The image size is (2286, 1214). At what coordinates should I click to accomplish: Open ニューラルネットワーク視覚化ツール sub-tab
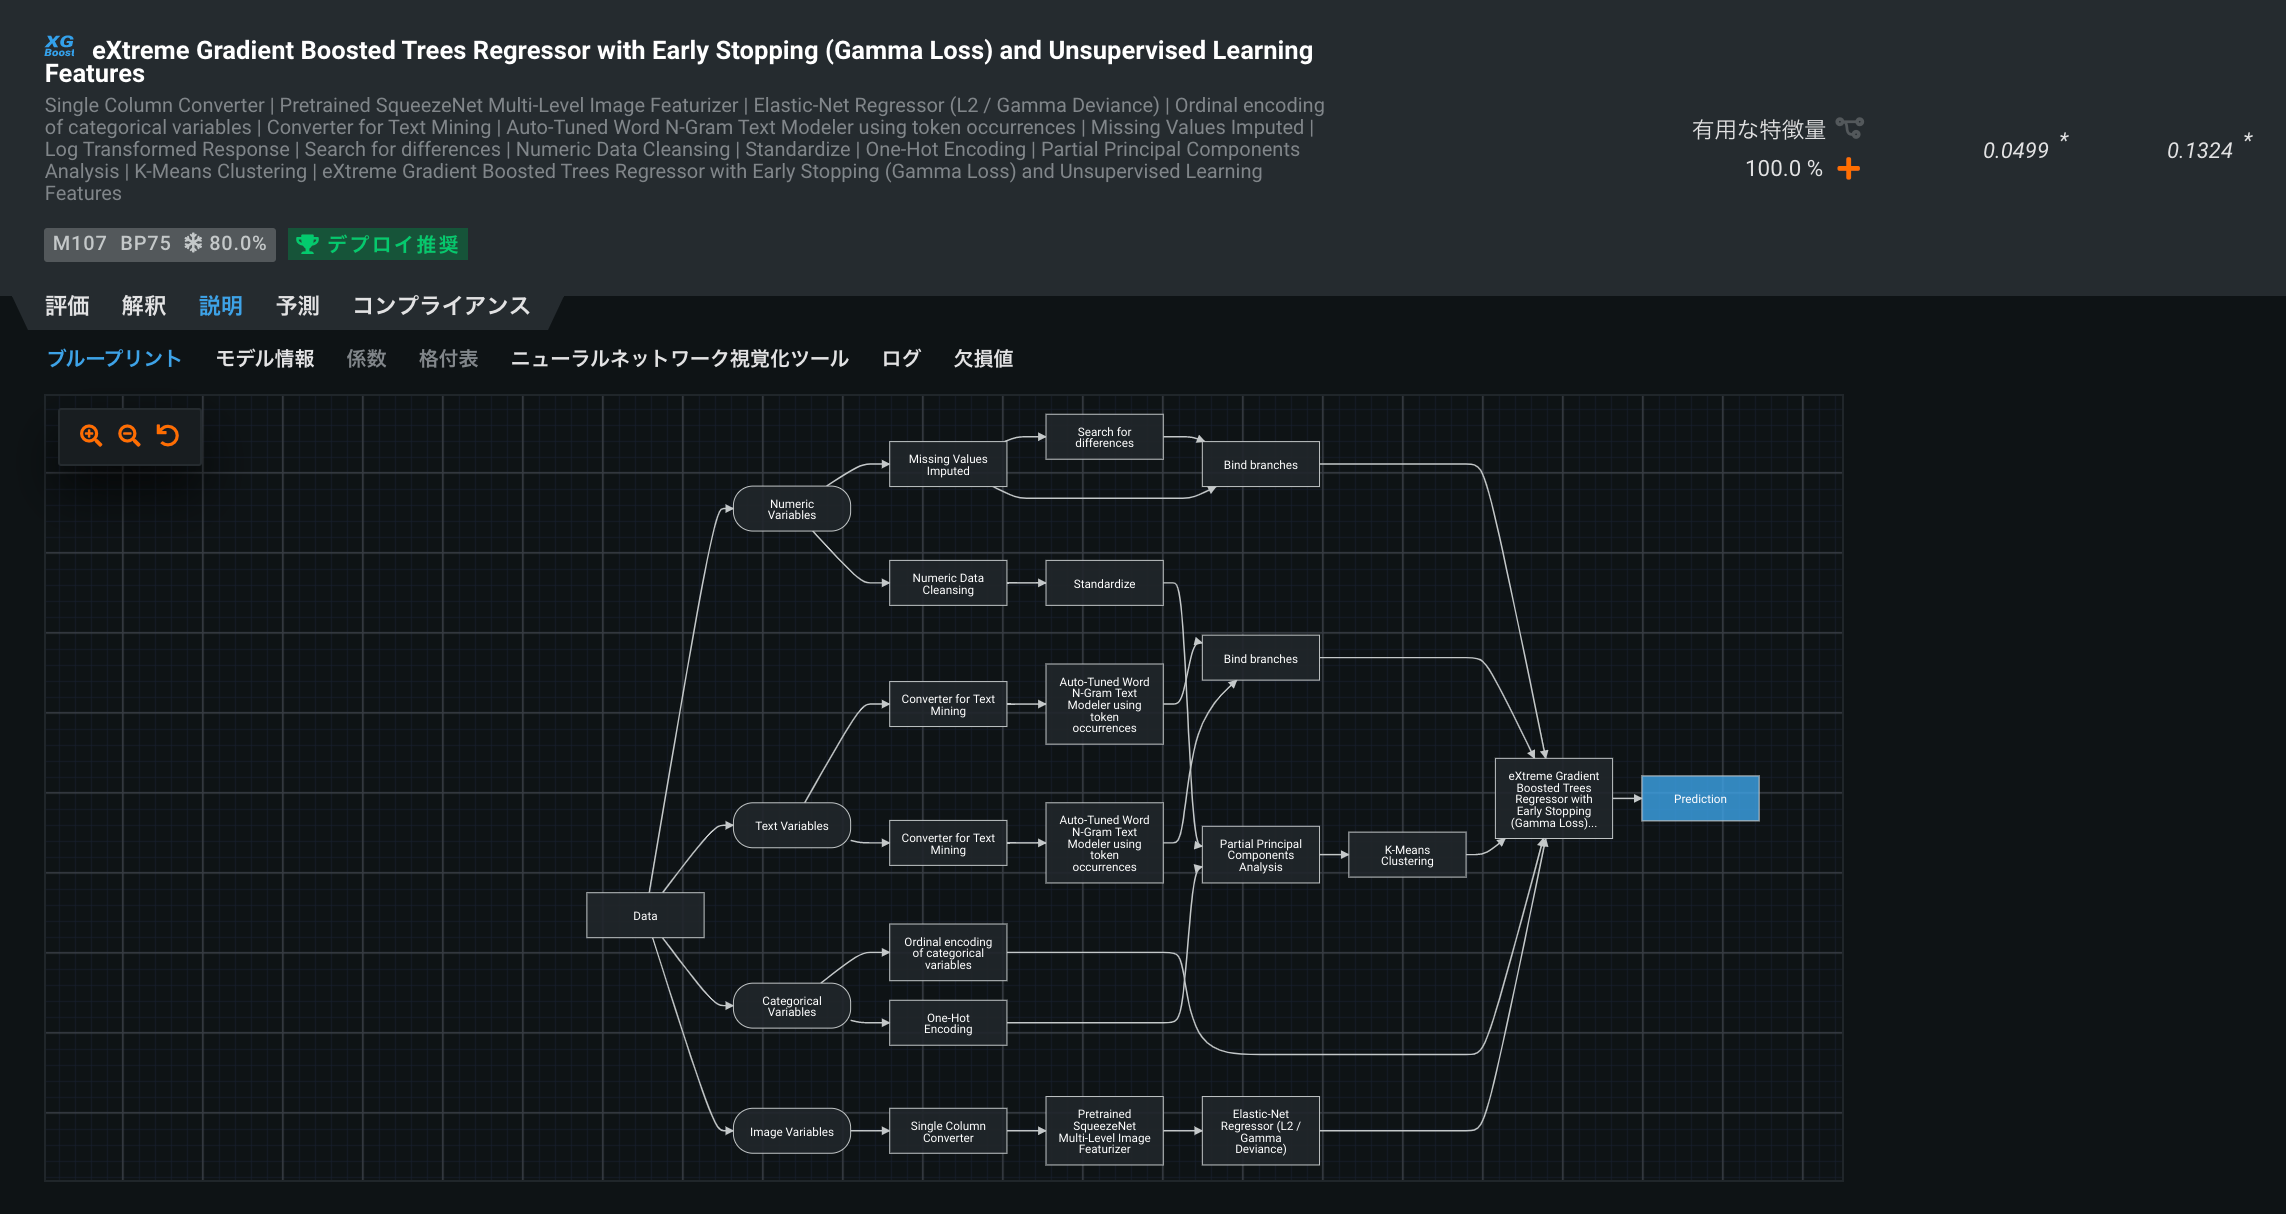(x=680, y=358)
